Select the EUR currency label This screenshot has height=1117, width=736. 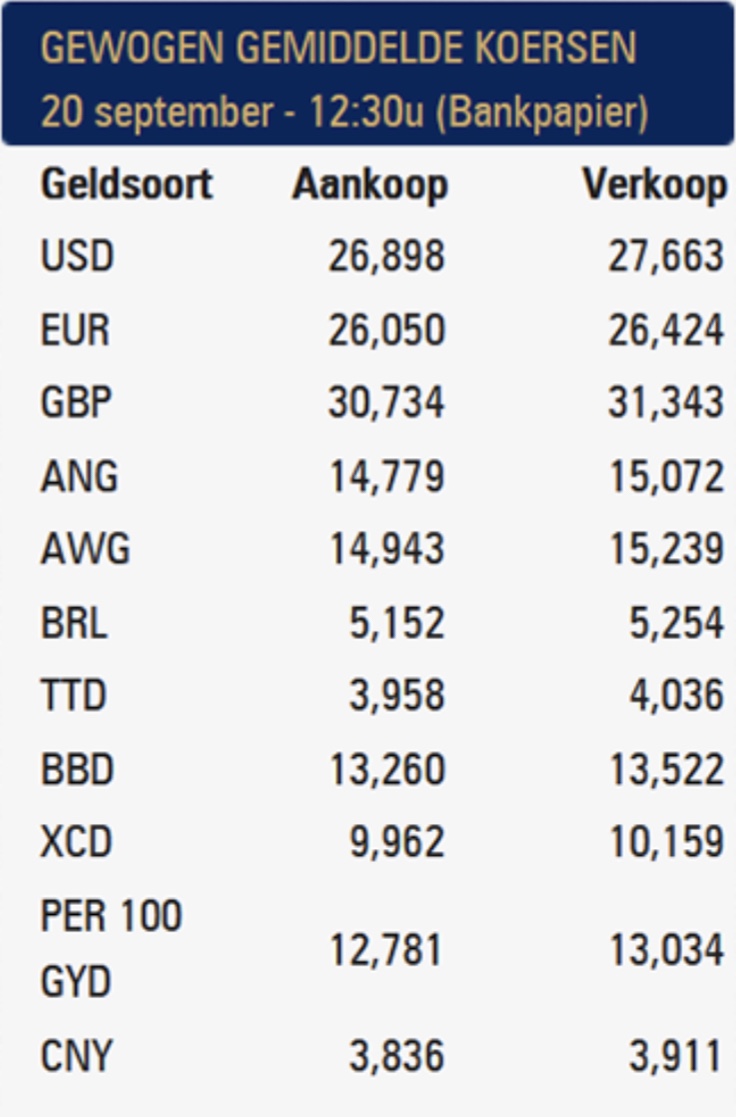point(75,331)
